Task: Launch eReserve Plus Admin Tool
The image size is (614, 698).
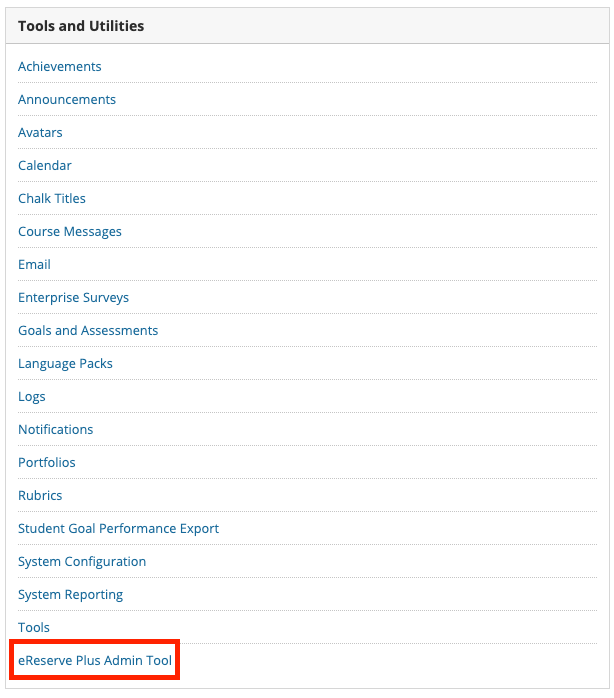Action: tap(95, 660)
